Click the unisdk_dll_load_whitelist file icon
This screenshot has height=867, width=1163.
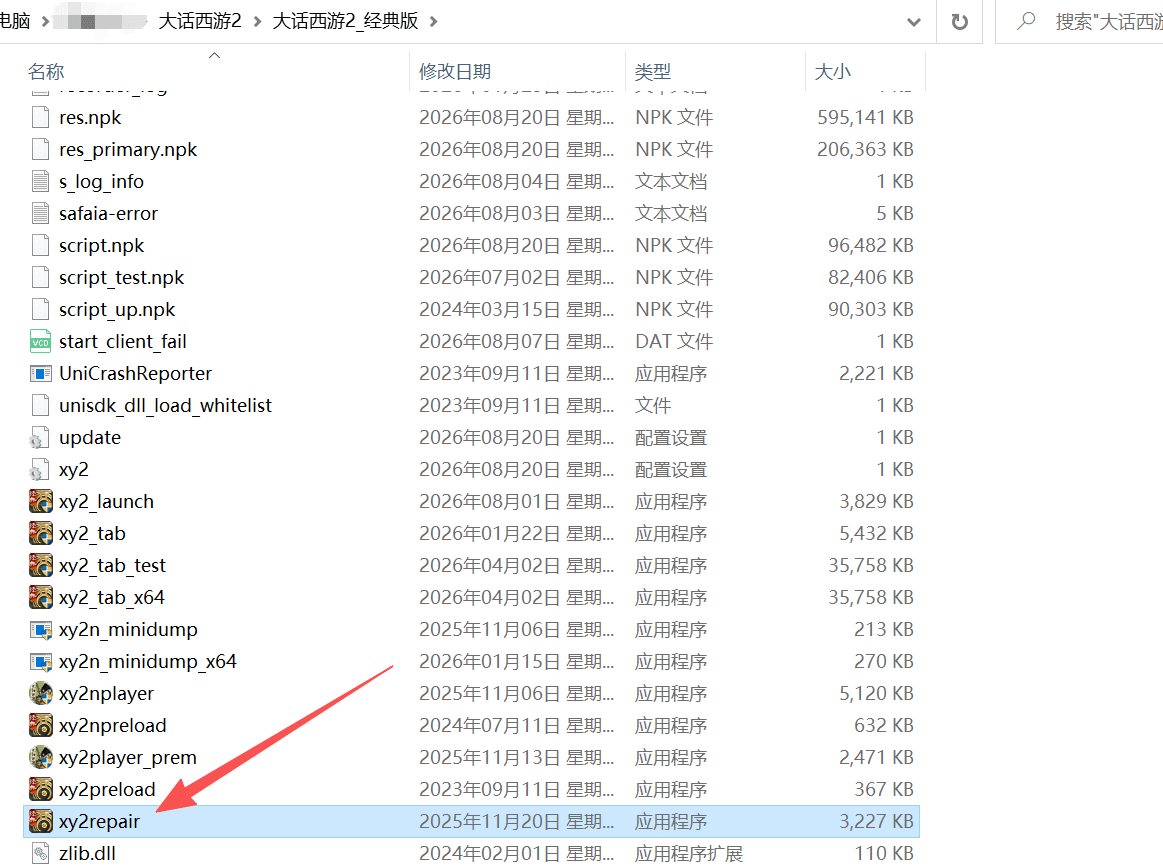point(41,405)
